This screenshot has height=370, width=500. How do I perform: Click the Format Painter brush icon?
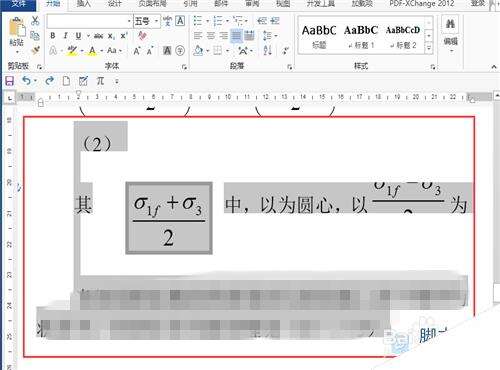35,50
